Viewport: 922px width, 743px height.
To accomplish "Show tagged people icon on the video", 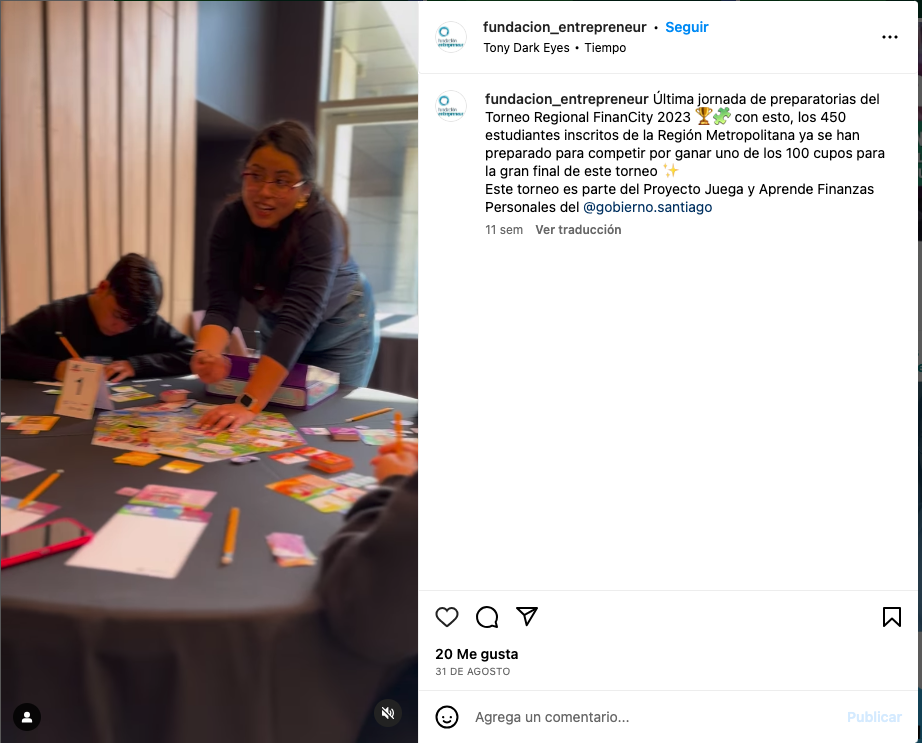I will (x=27, y=717).
